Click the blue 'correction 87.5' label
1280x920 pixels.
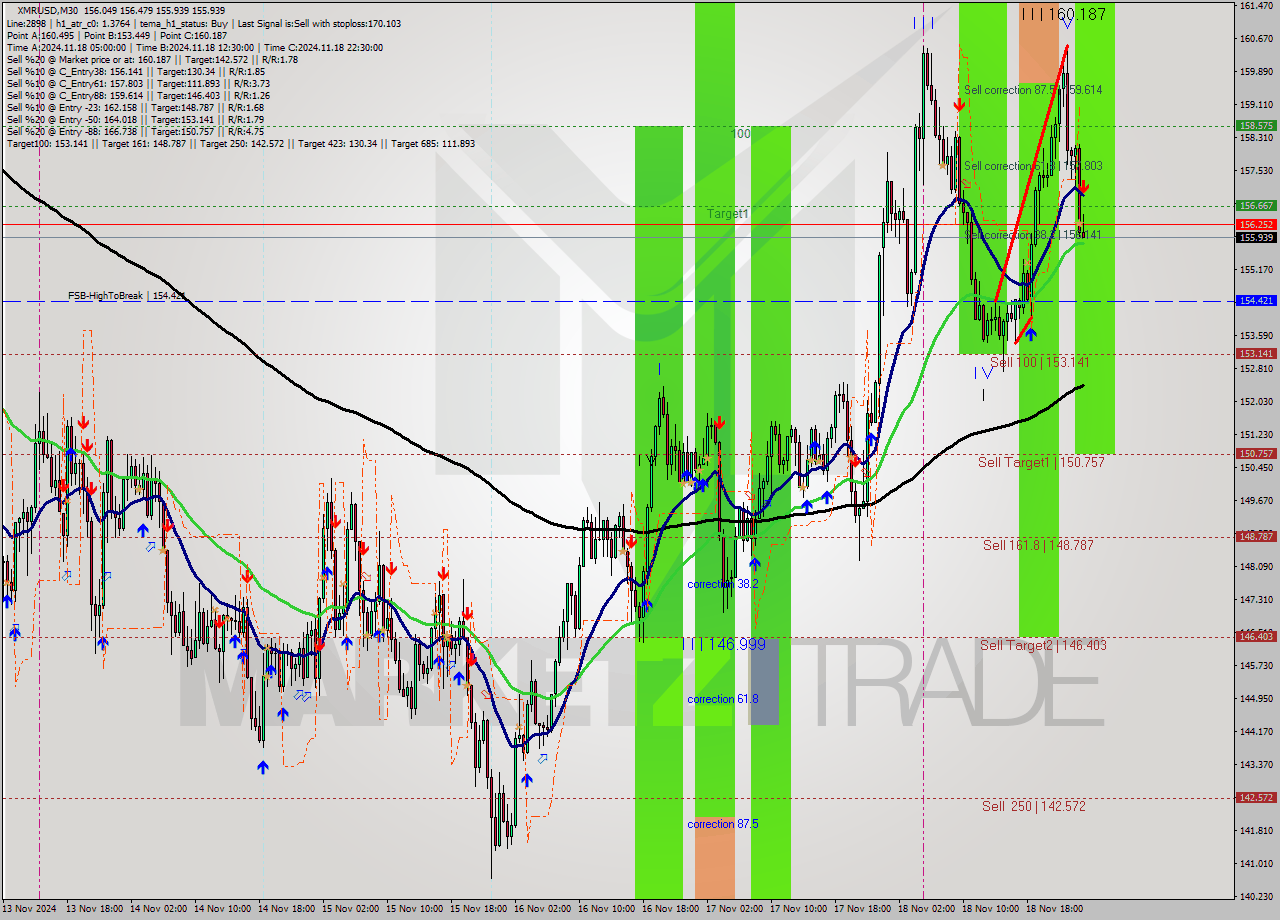(722, 824)
